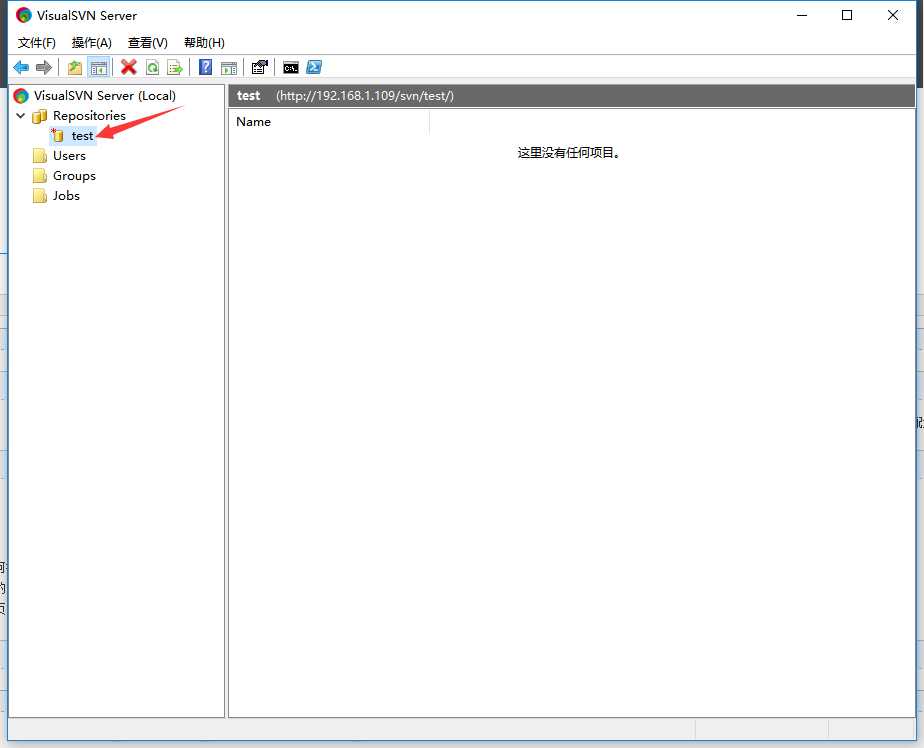Select the Repositories node
The width and height of the screenshot is (924, 748).
tap(89, 116)
